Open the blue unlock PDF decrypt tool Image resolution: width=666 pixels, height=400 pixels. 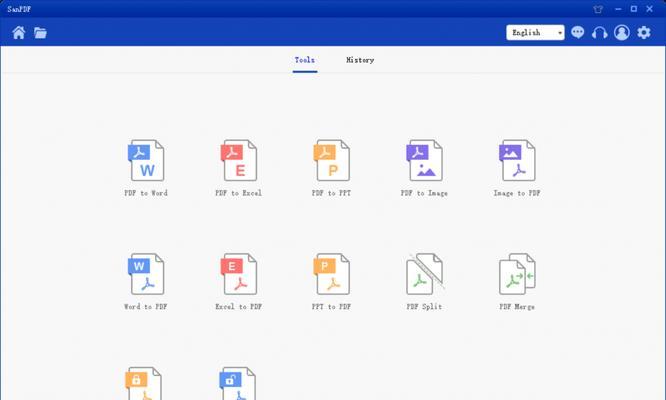(x=238, y=383)
